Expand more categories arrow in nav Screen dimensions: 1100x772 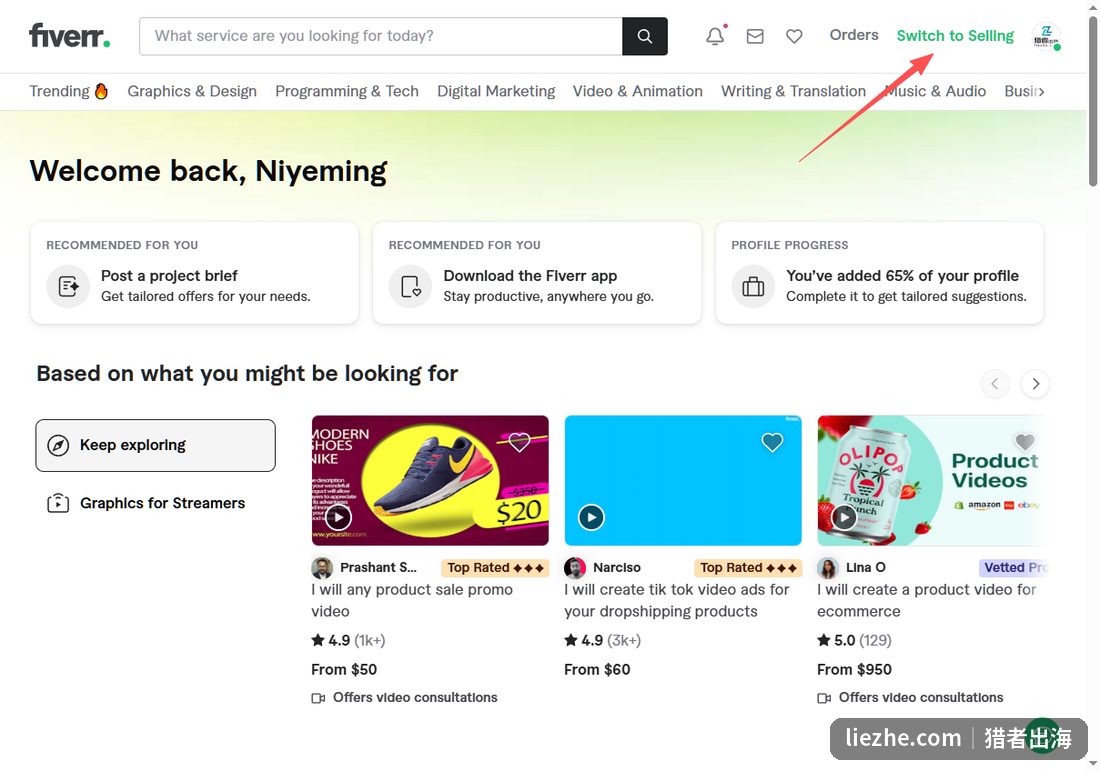coord(1041,91)
